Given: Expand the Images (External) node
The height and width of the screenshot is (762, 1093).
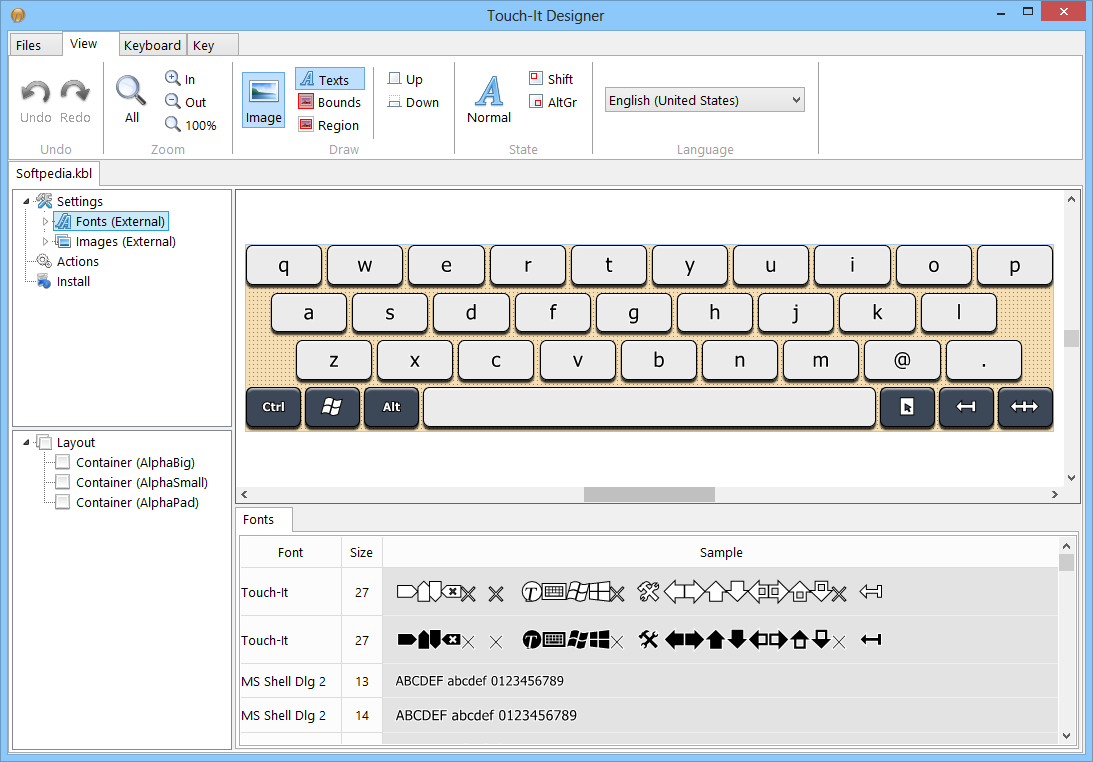Looking at the screenshot, I should [45, 241].
